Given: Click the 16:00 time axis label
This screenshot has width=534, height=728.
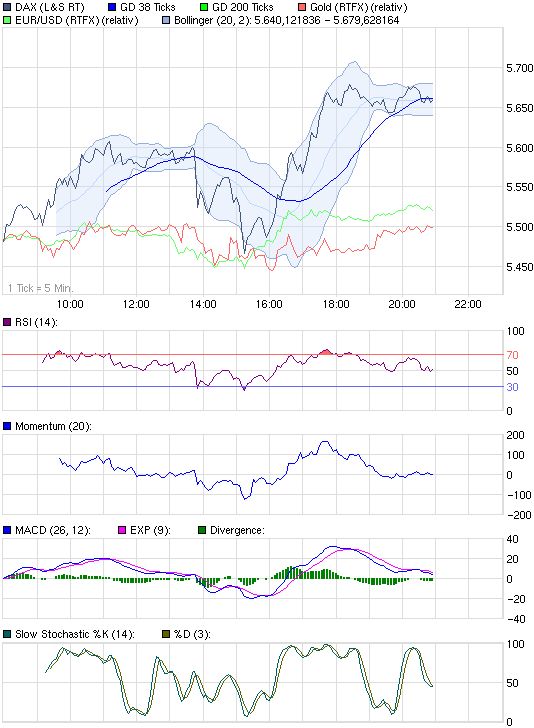Looking at the screenshot, I should point(269,304).
